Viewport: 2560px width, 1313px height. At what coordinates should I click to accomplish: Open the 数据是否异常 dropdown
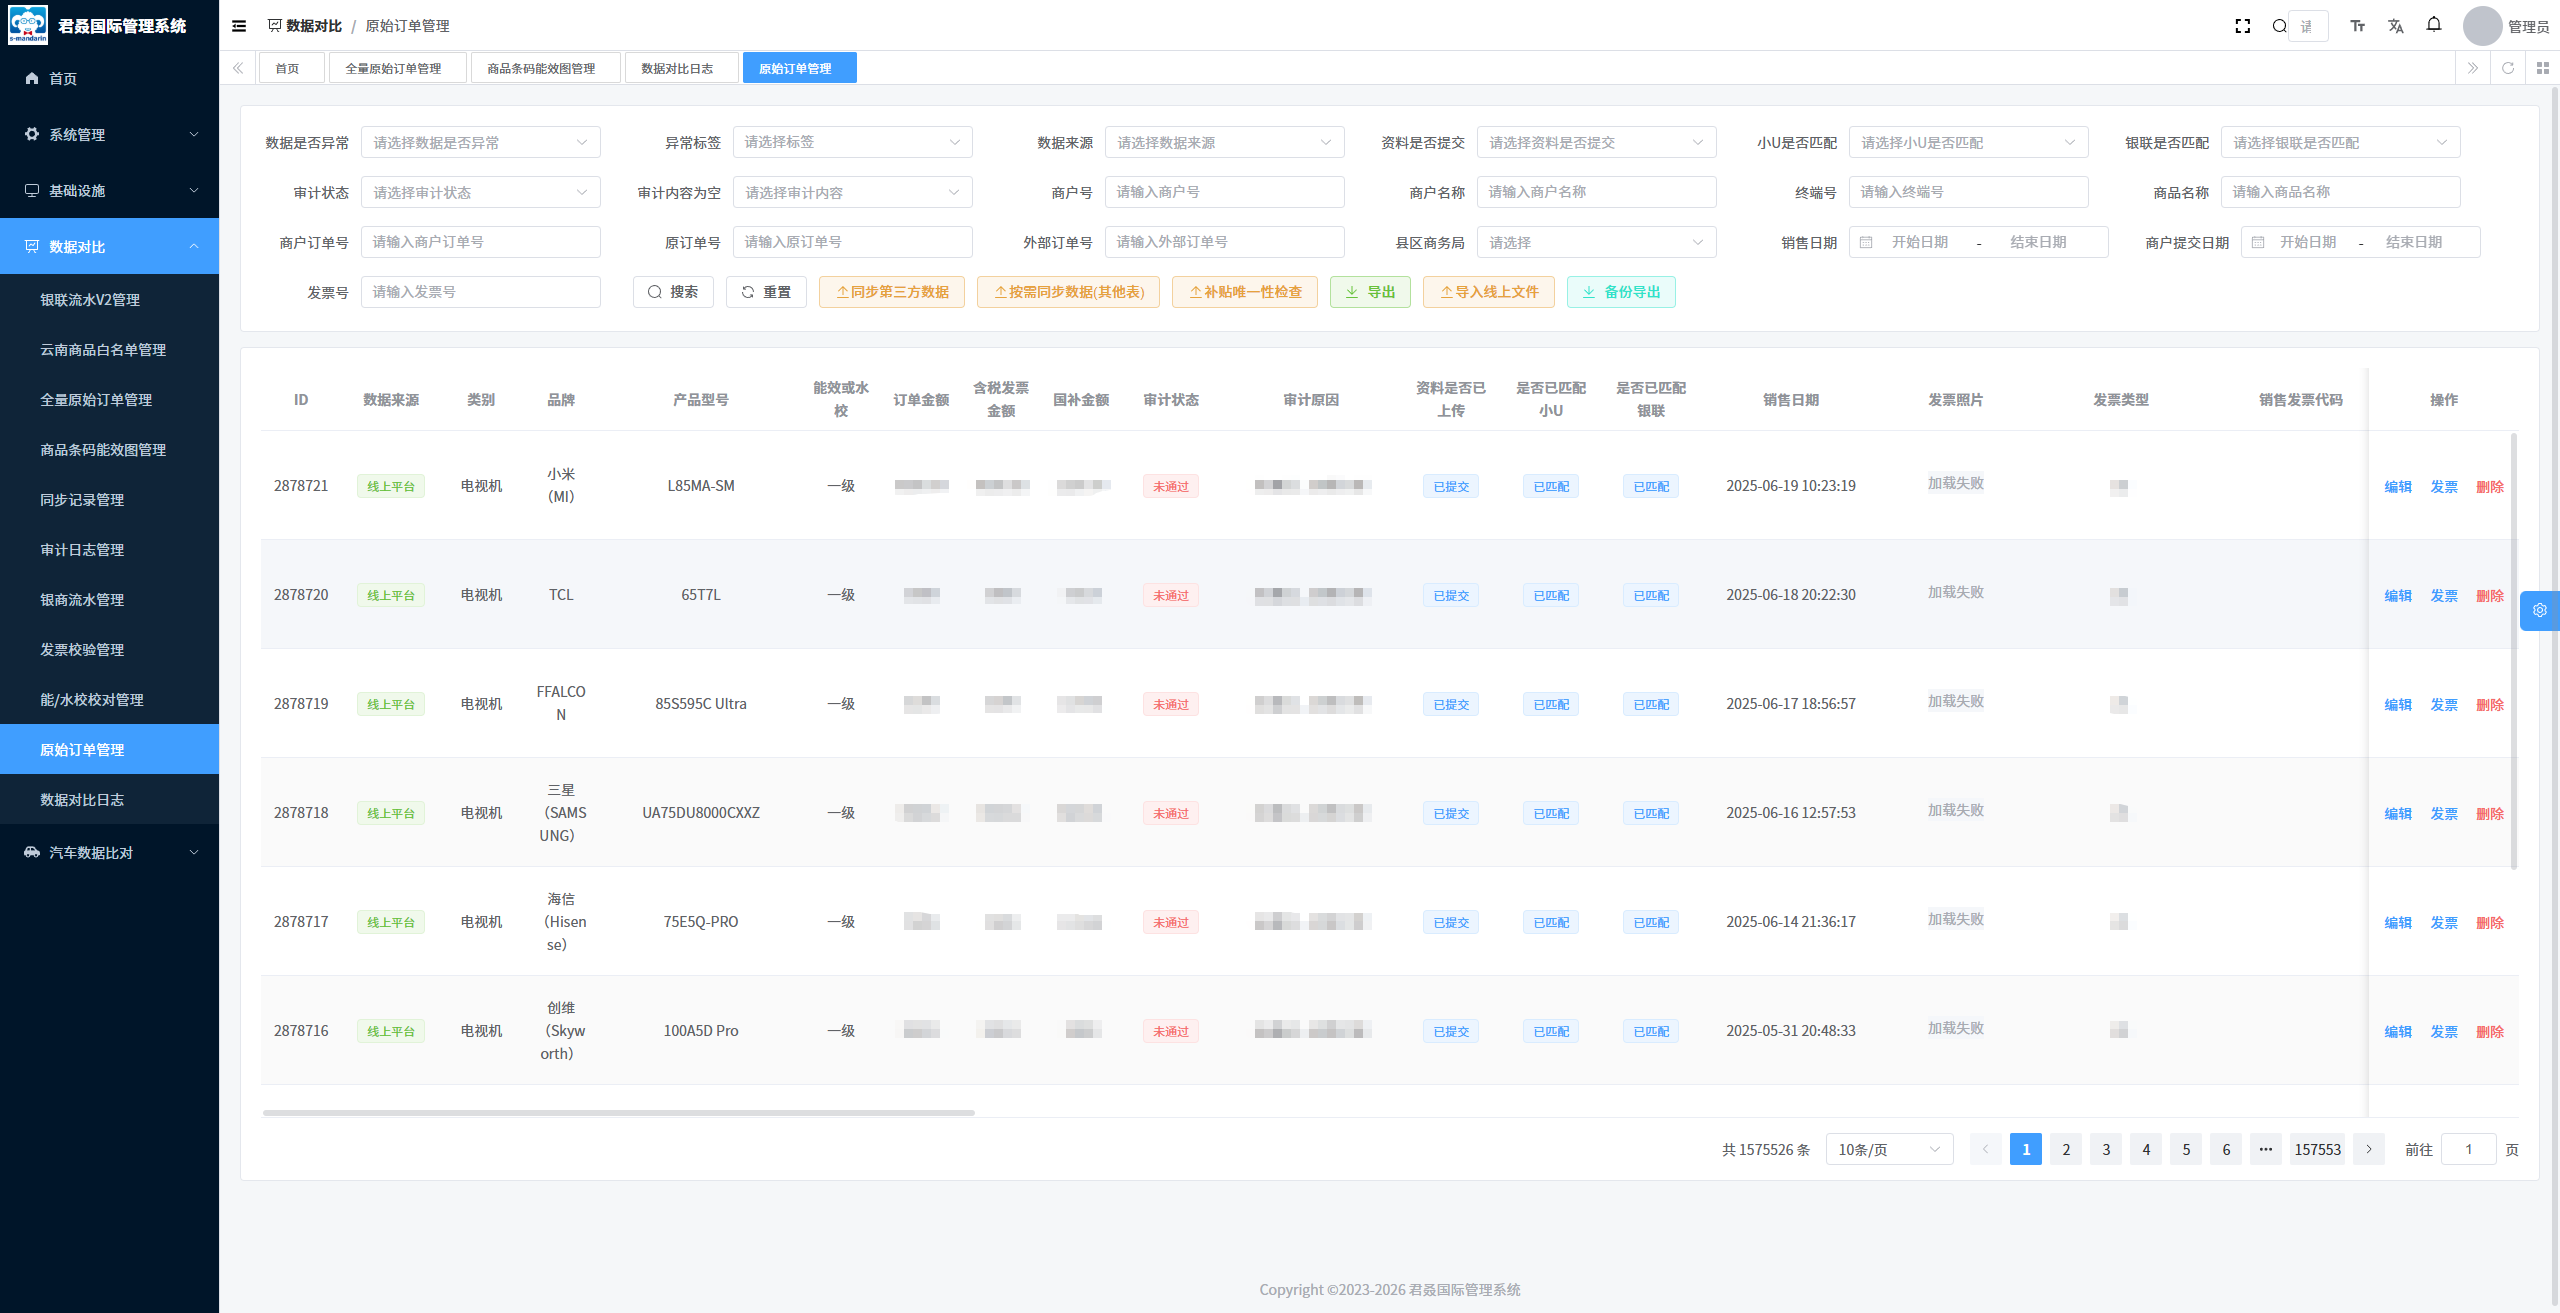tap(480, 143)
